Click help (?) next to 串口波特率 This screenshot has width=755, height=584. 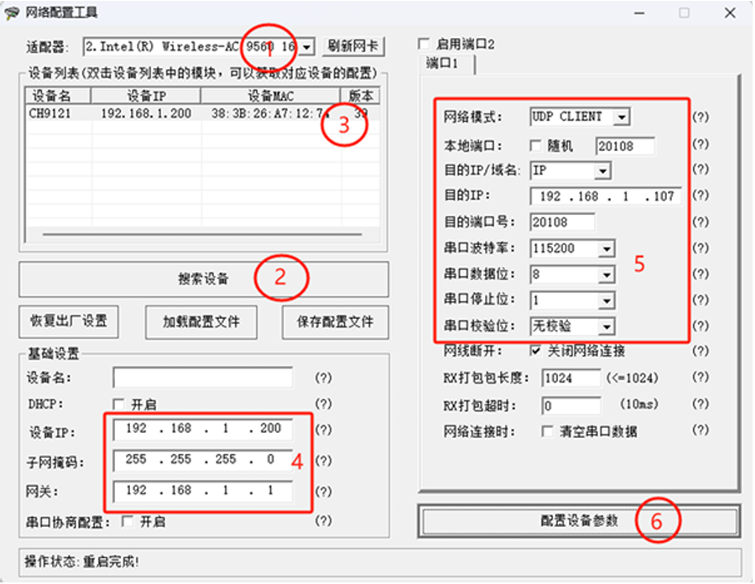701,248
